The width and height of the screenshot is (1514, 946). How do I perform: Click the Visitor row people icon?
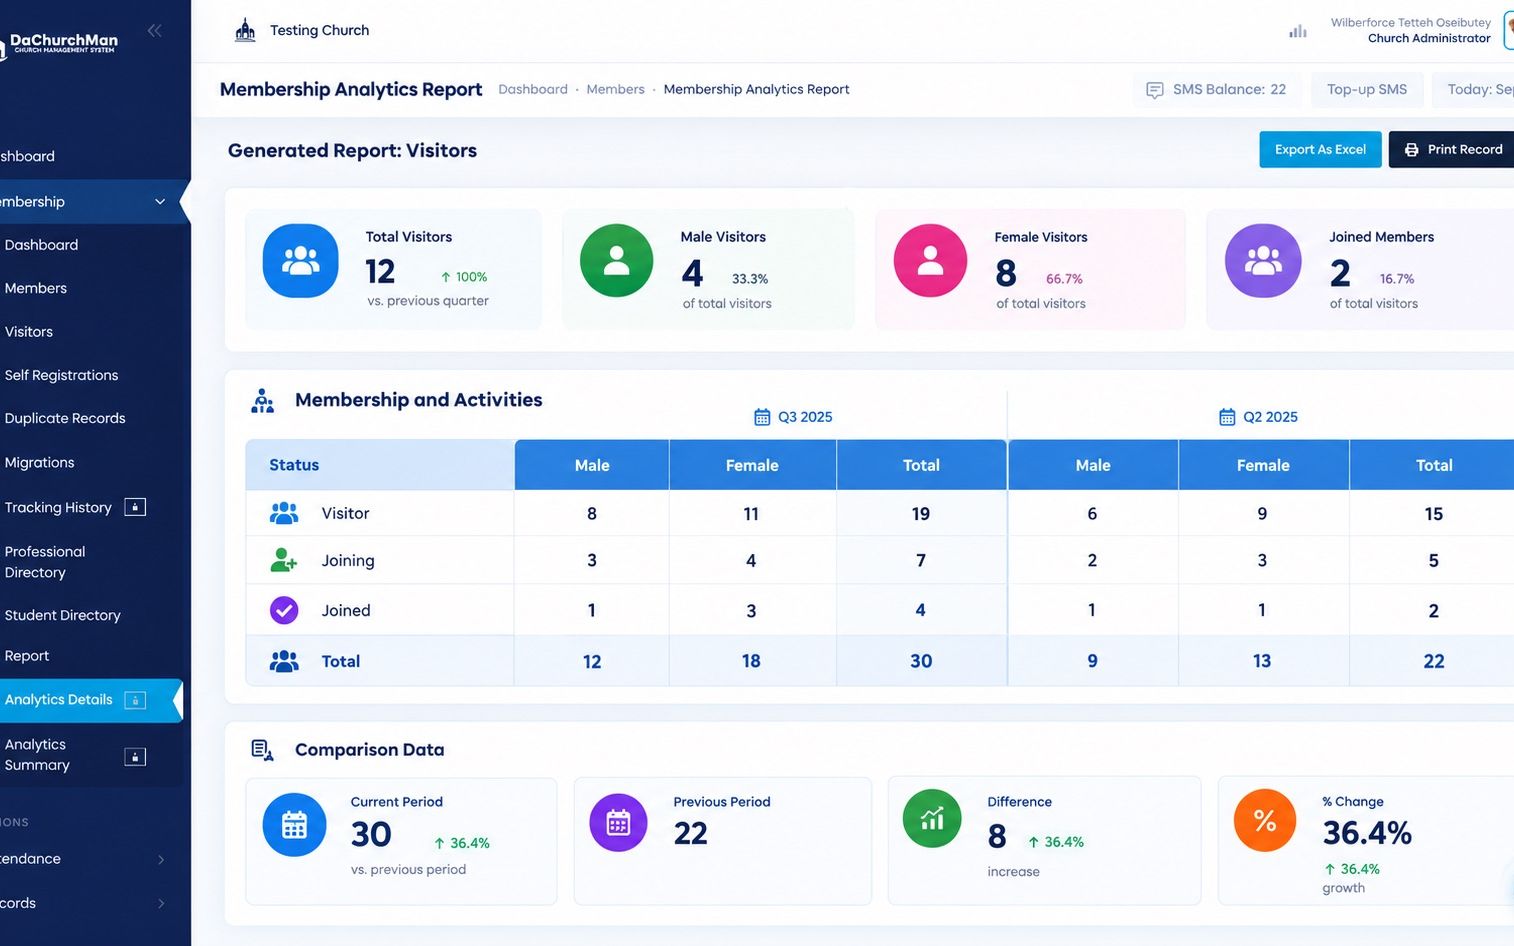(284, 513)
